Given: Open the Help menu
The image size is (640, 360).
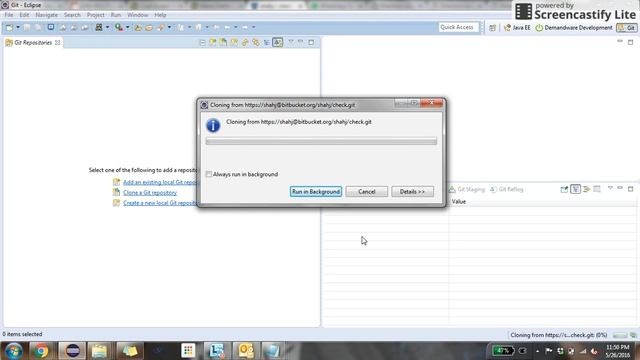Looking at the screenshot, I should point(160,15).
